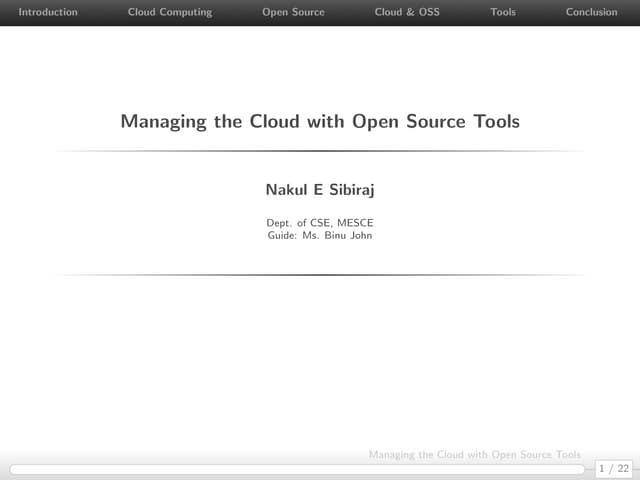Click "Open Source Tools" in the slide title
Screen dimensions: 640x480
(x=436, y=122)
